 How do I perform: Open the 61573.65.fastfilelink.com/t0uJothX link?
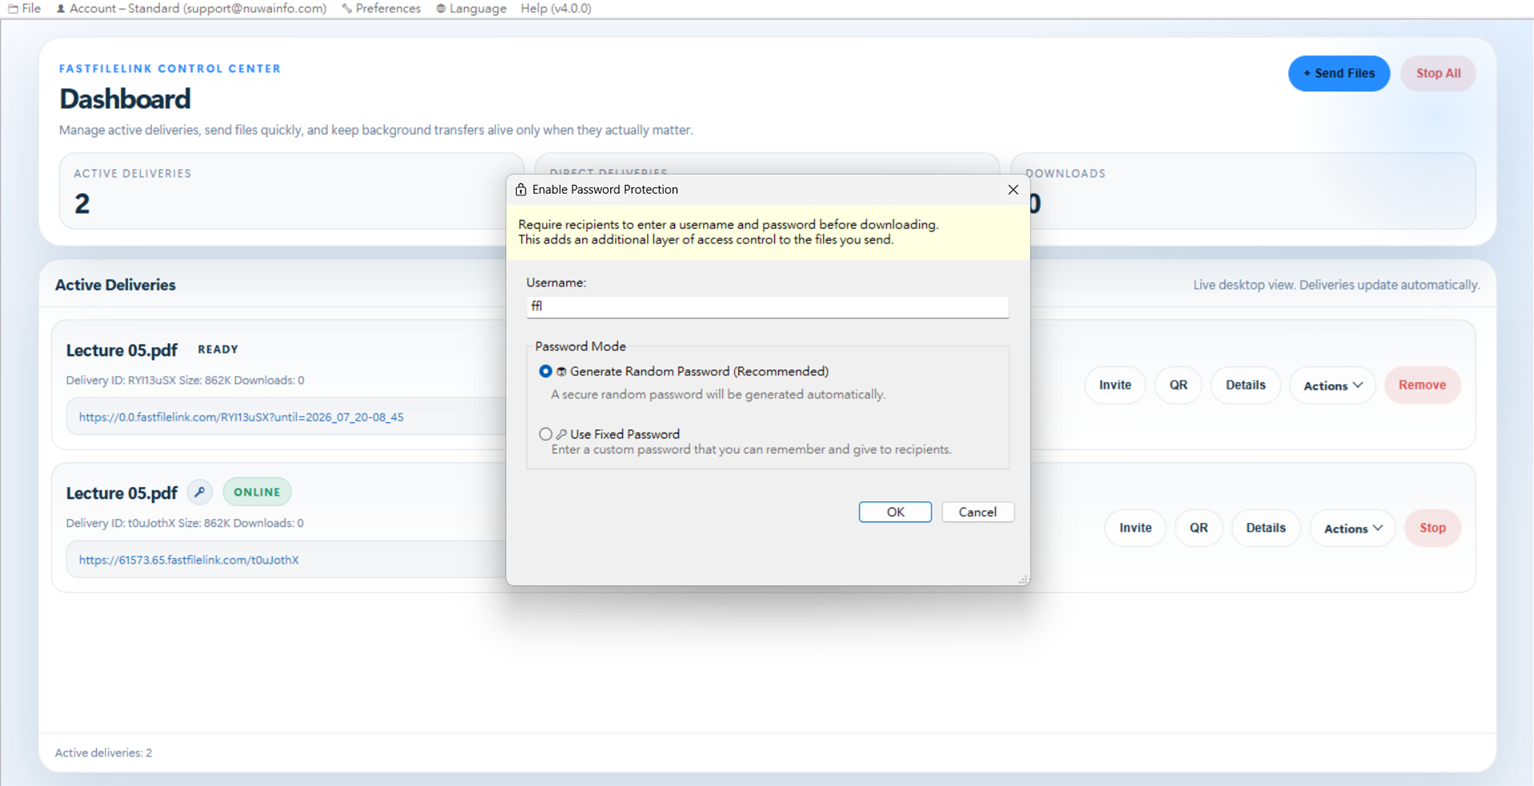click(x=189, y=560)
